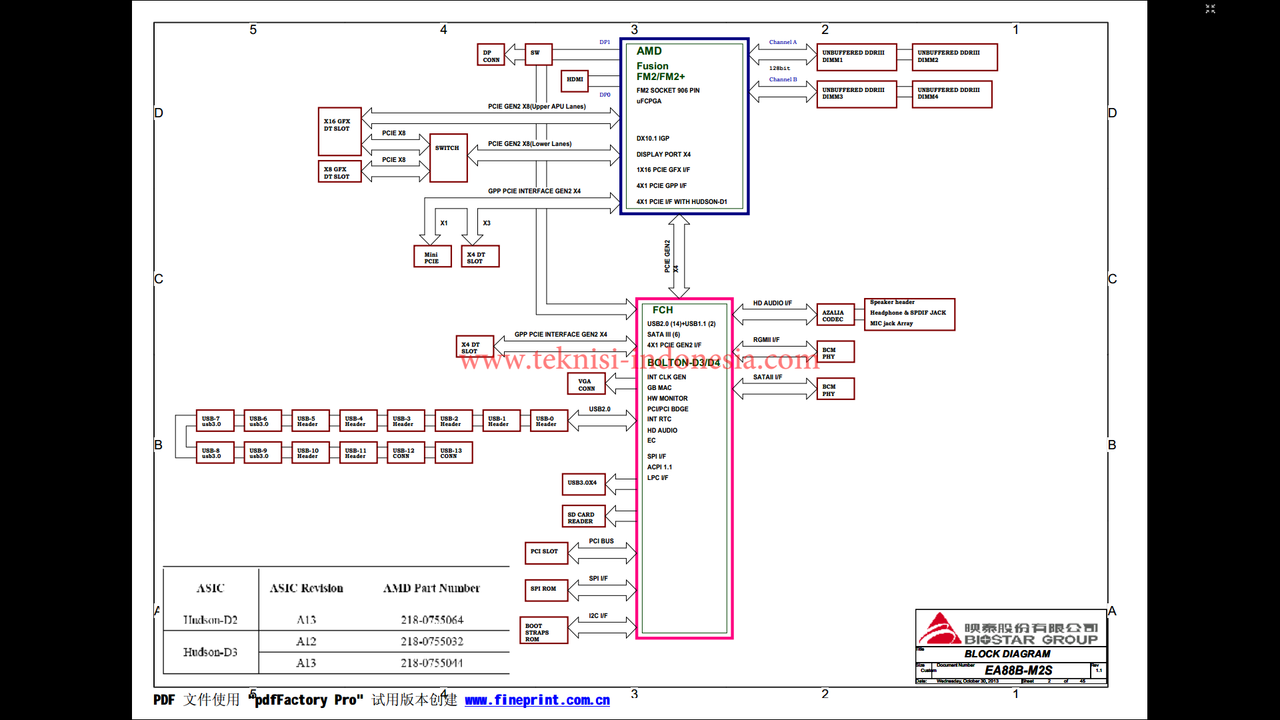Select the Speaker header jack box

(910, 313)
